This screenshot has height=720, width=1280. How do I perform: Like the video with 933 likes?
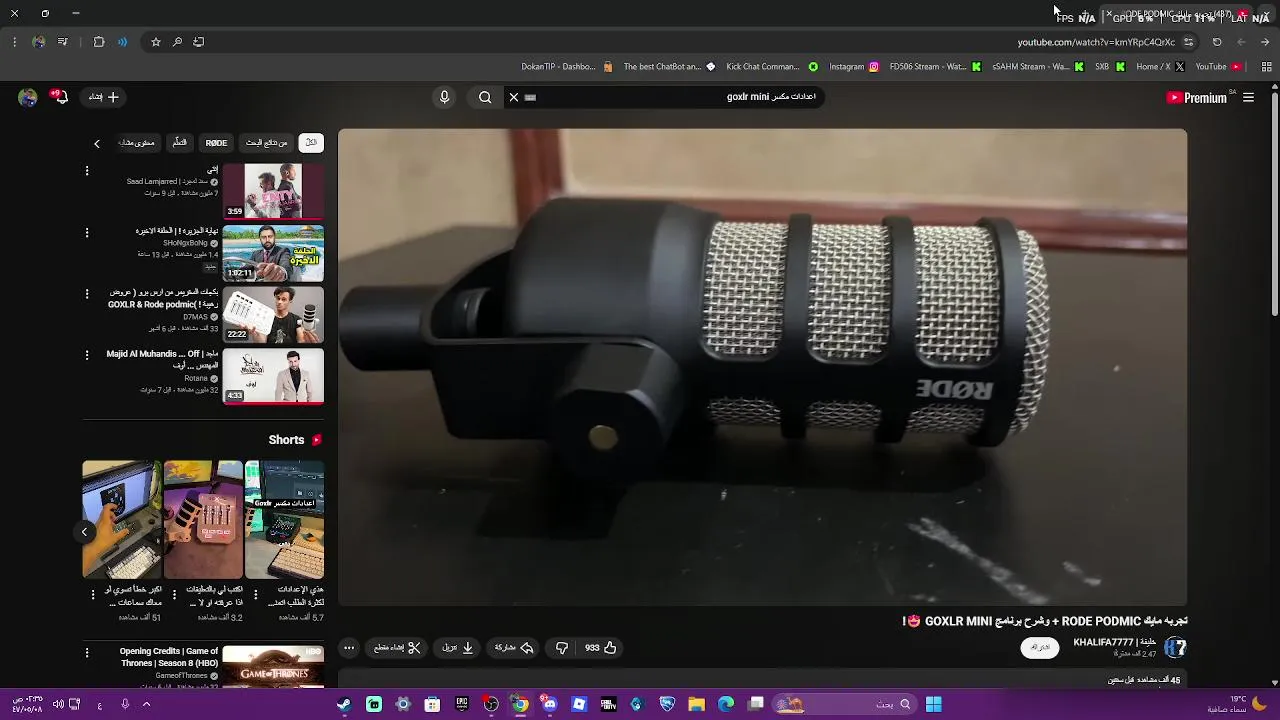601,648
